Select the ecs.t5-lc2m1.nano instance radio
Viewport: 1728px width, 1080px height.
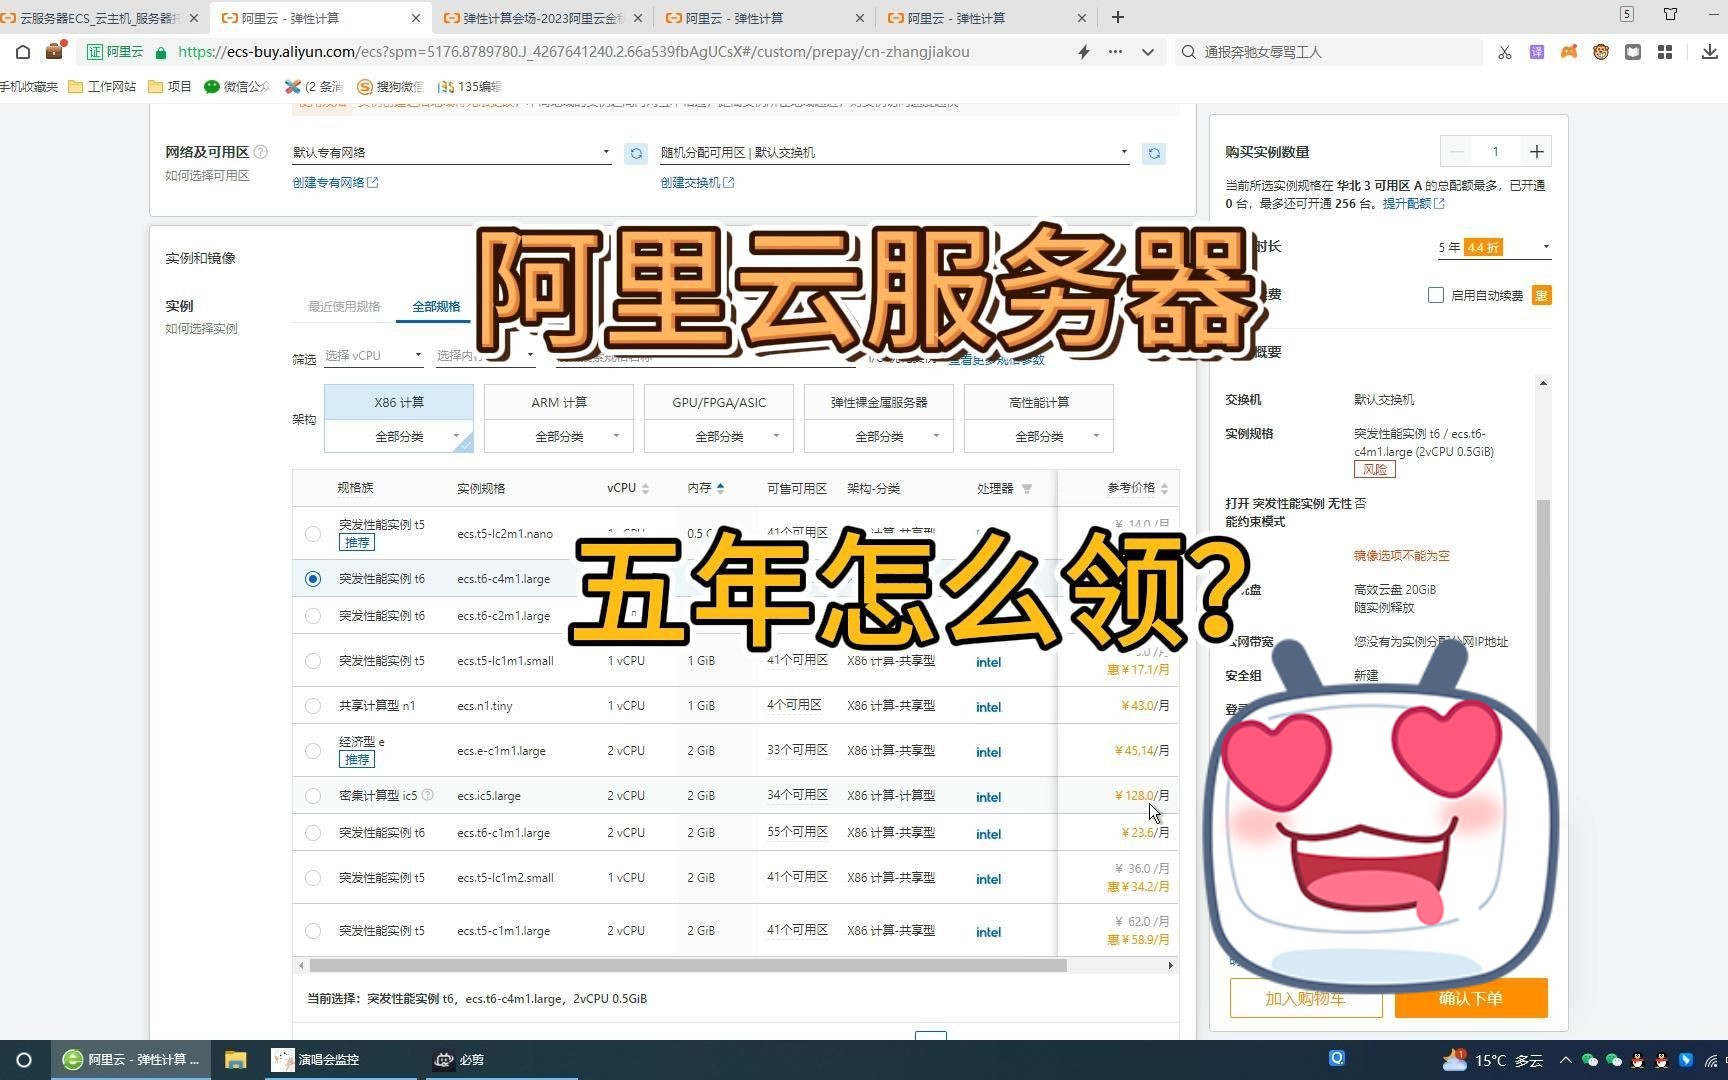point(313,534)
